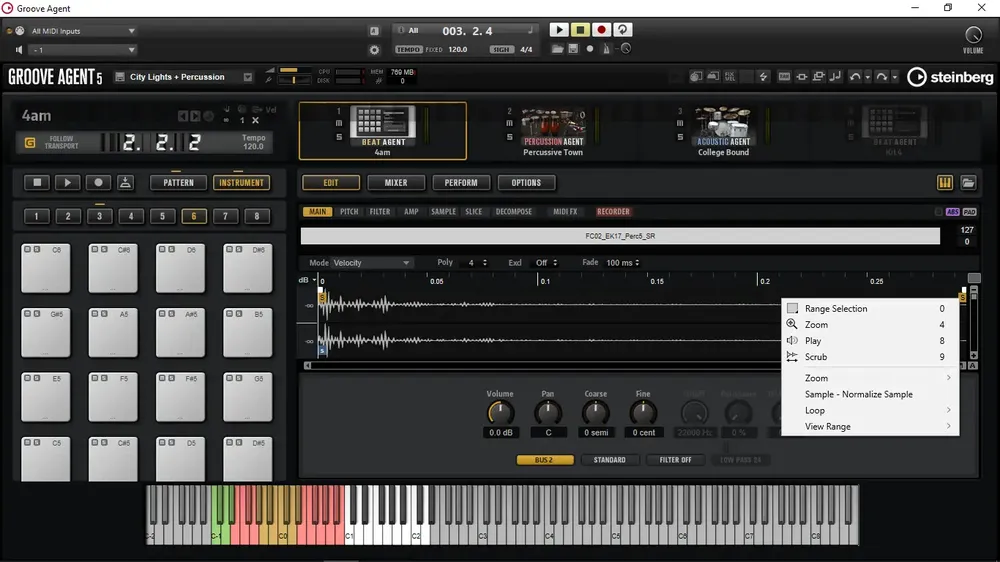Image resolution: width=1000 pixels, height=562 pixels.
Task: Click the Volume knob showing 0.0 dB
Action: click(500, 413)
